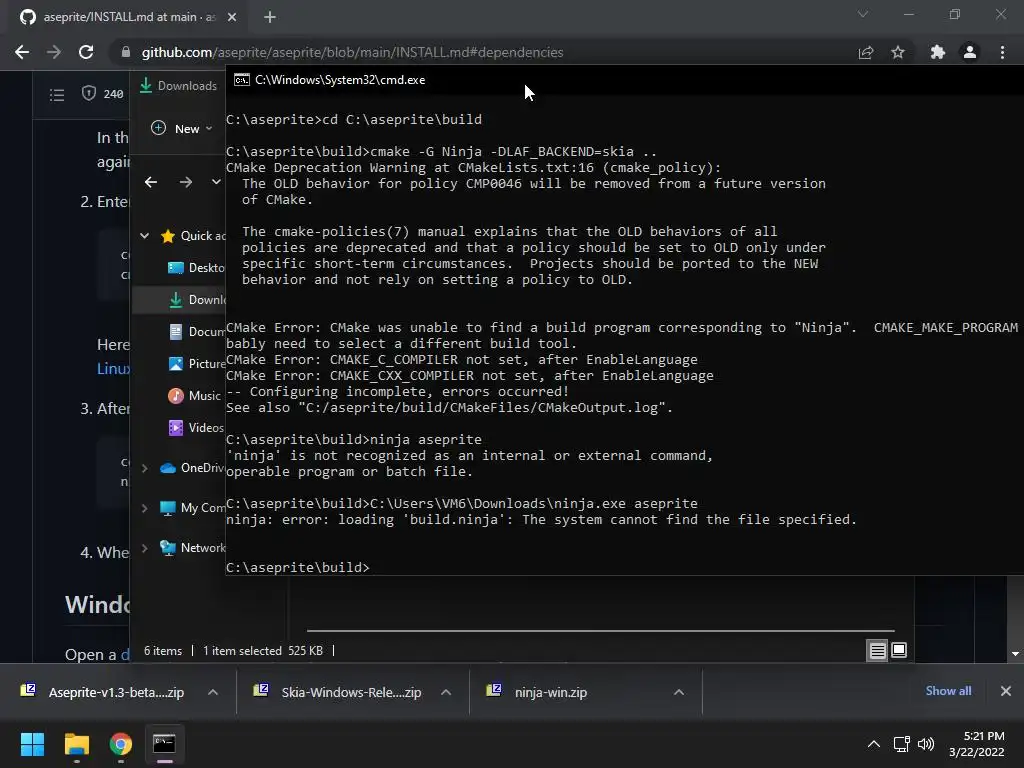Click the OneDrive cloud icon

tap(168, 468)
